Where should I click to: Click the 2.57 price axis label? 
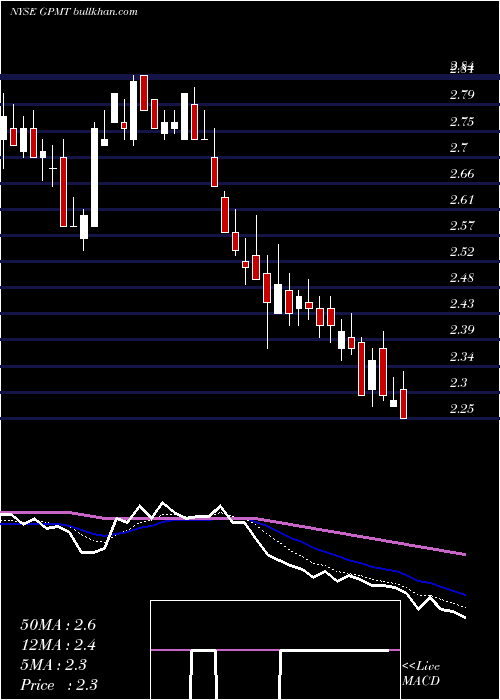[462, 226]
